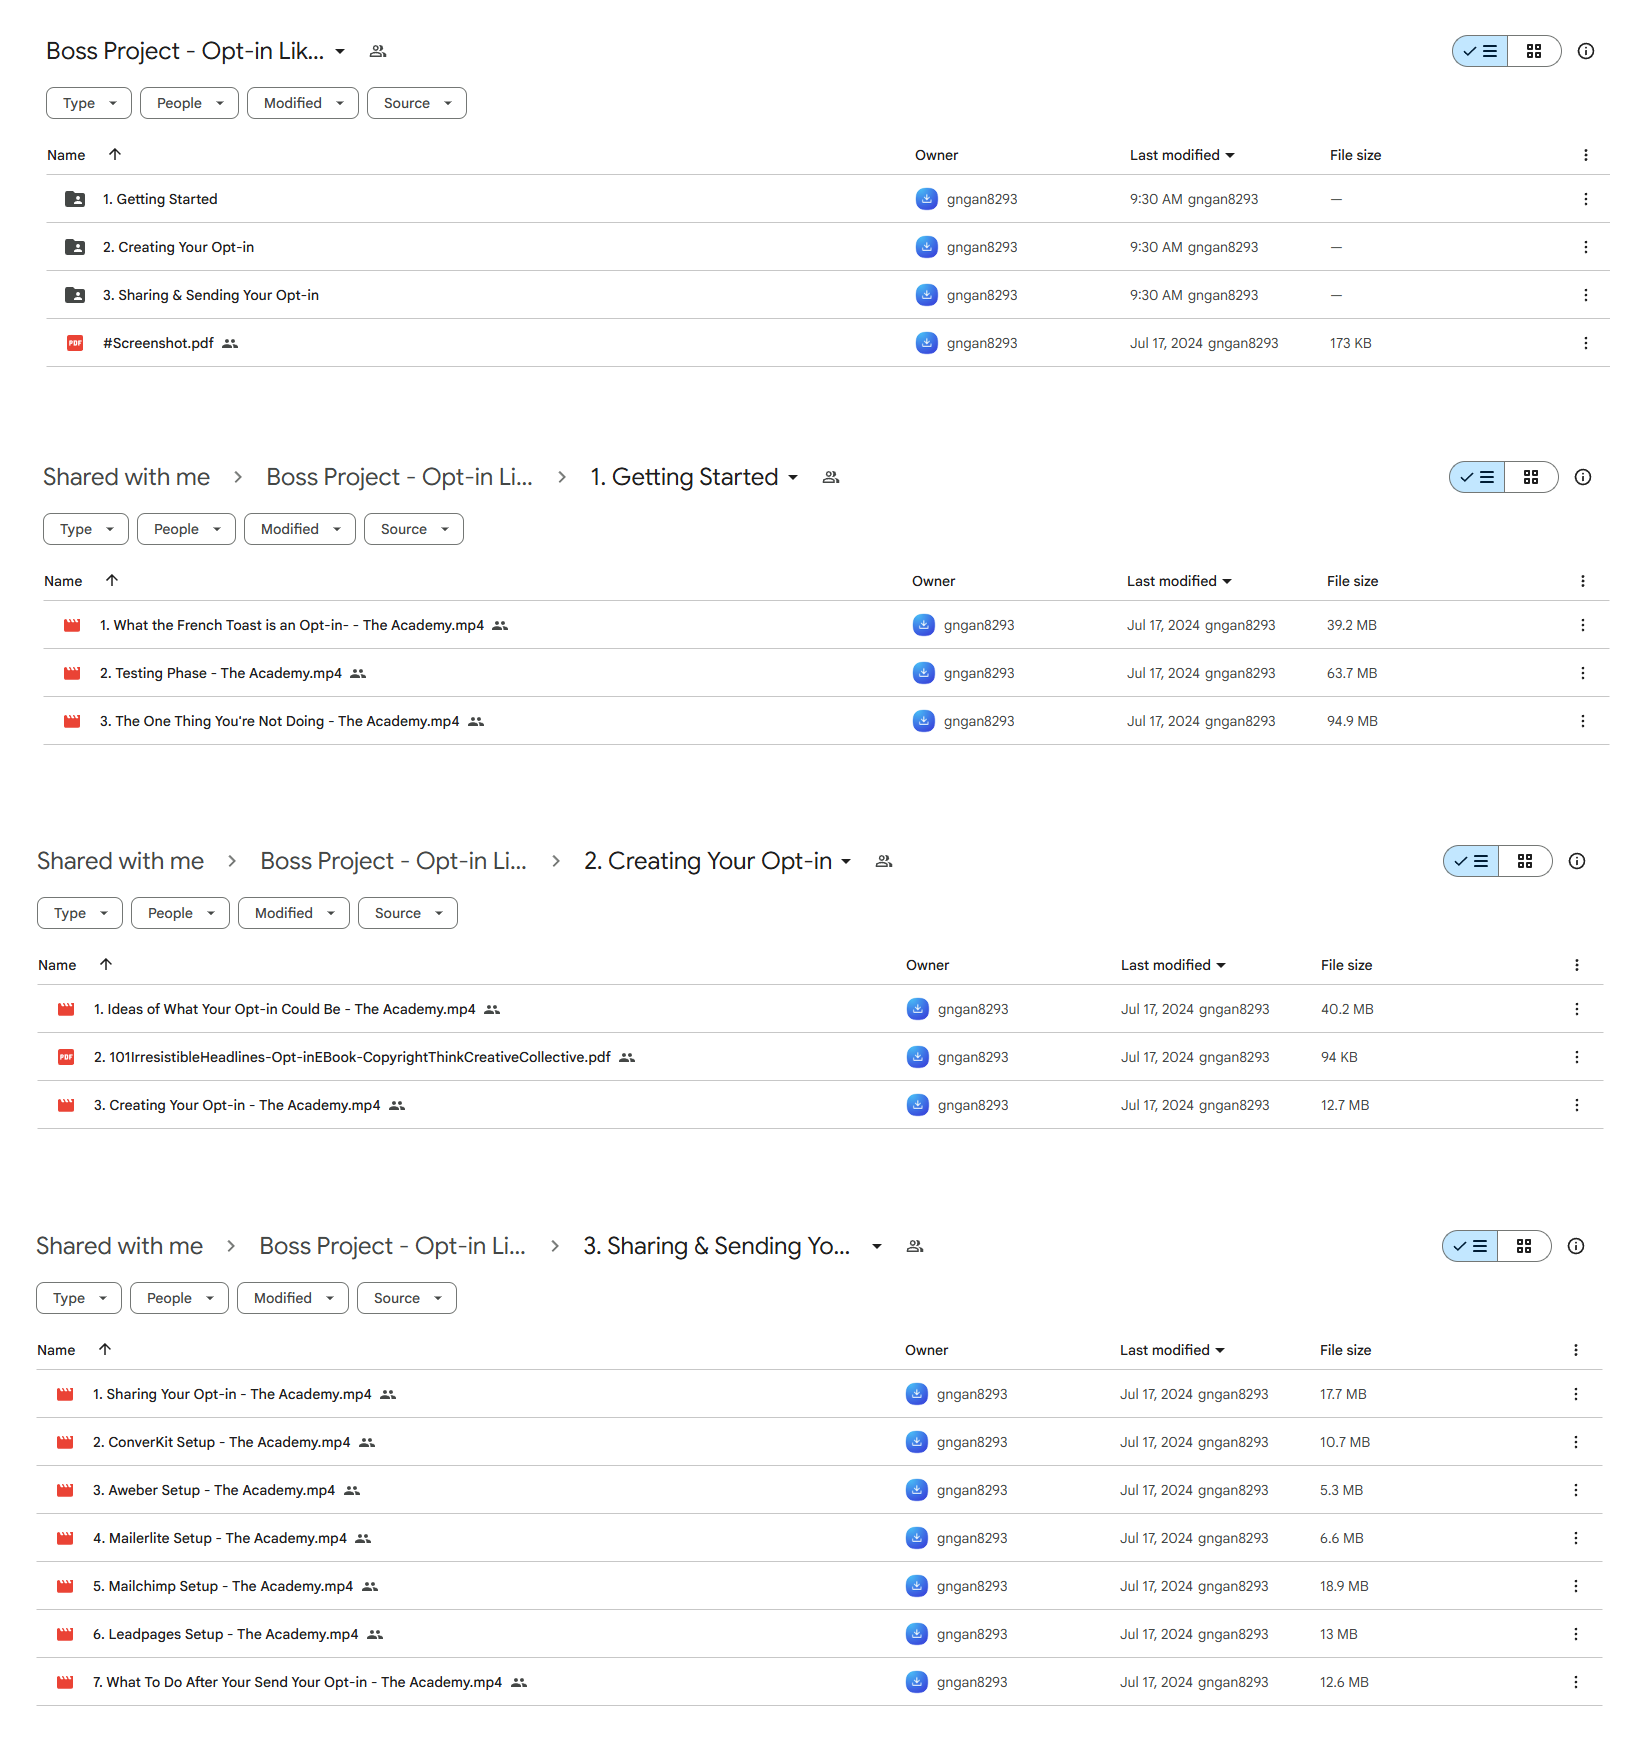The image size is (1648, 1744).
Task: Go to Shared with me from 1. Getting Started breadcrumb
Action: tap(126, 477)
